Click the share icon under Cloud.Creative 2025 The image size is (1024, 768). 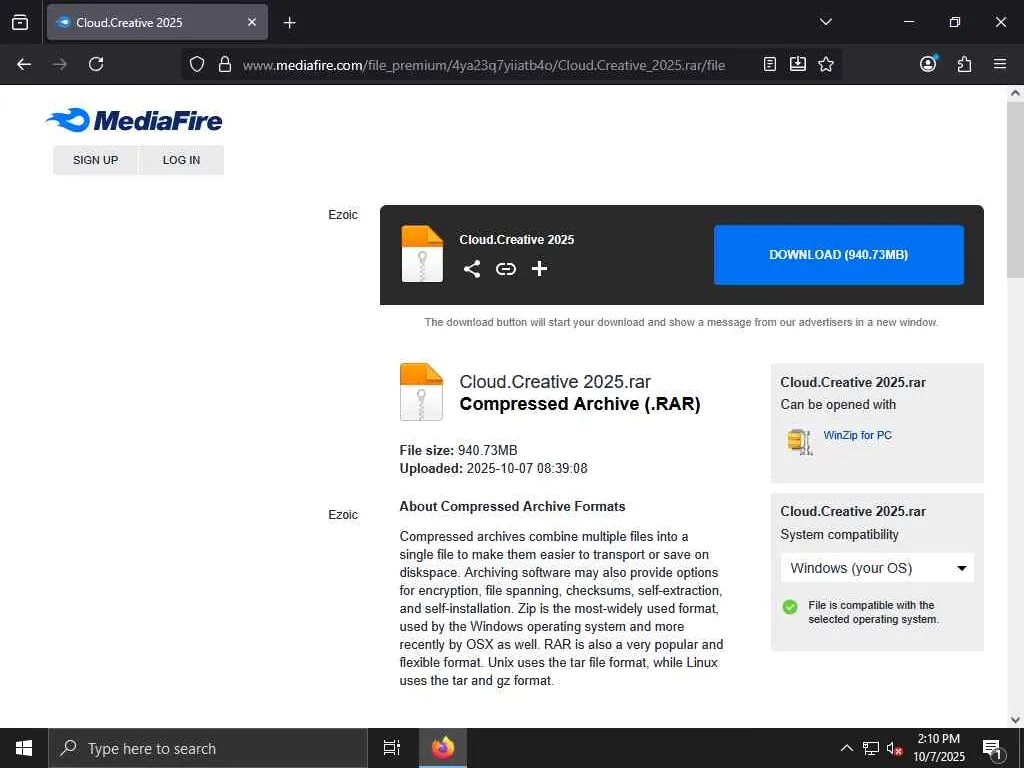(x=472, y=268)
